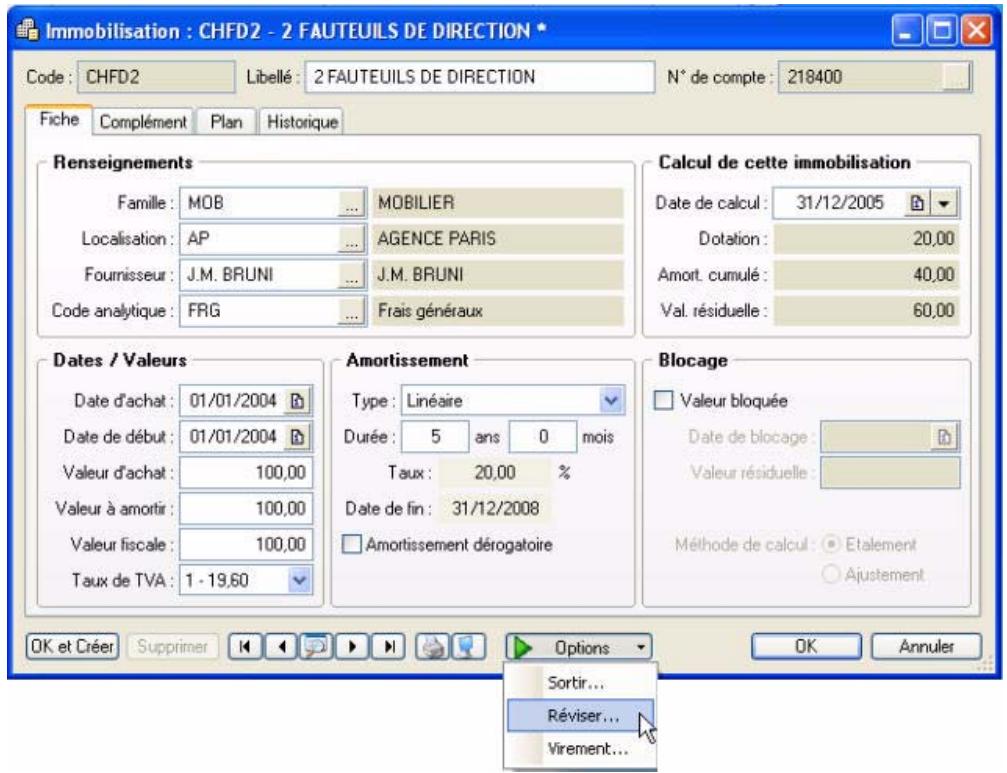1007x773 pixels.
Task: Choose Sortir... from Options menu
Action: [x=581, y=682]
